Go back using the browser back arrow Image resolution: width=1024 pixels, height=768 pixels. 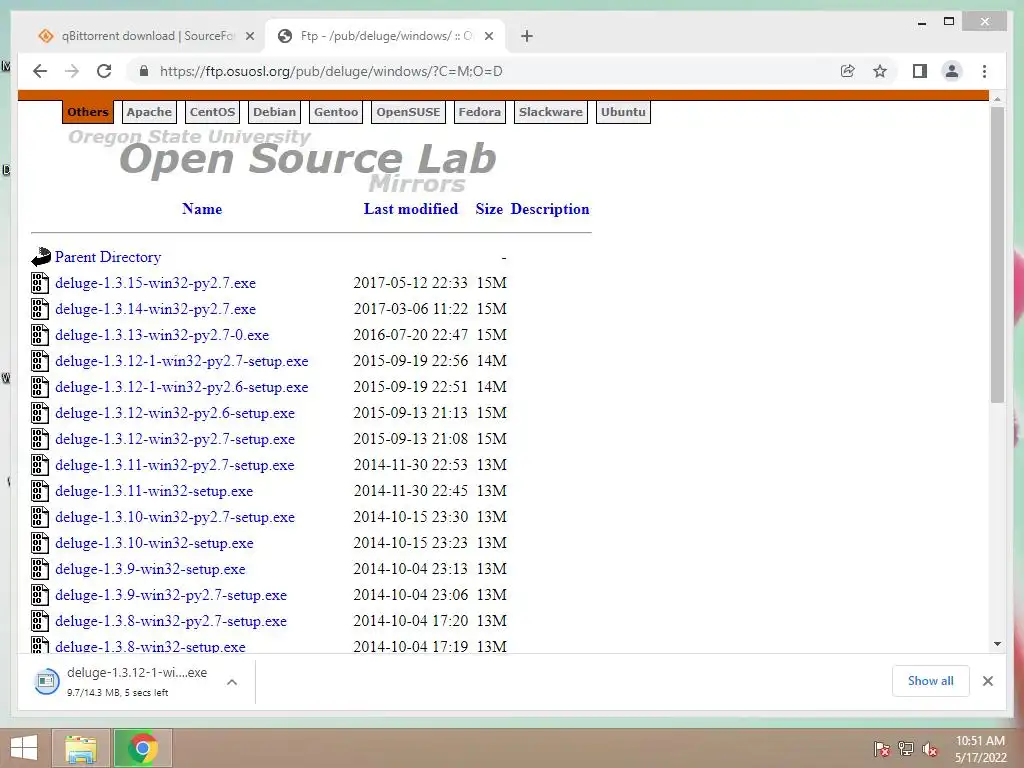(x=40, y=71)
